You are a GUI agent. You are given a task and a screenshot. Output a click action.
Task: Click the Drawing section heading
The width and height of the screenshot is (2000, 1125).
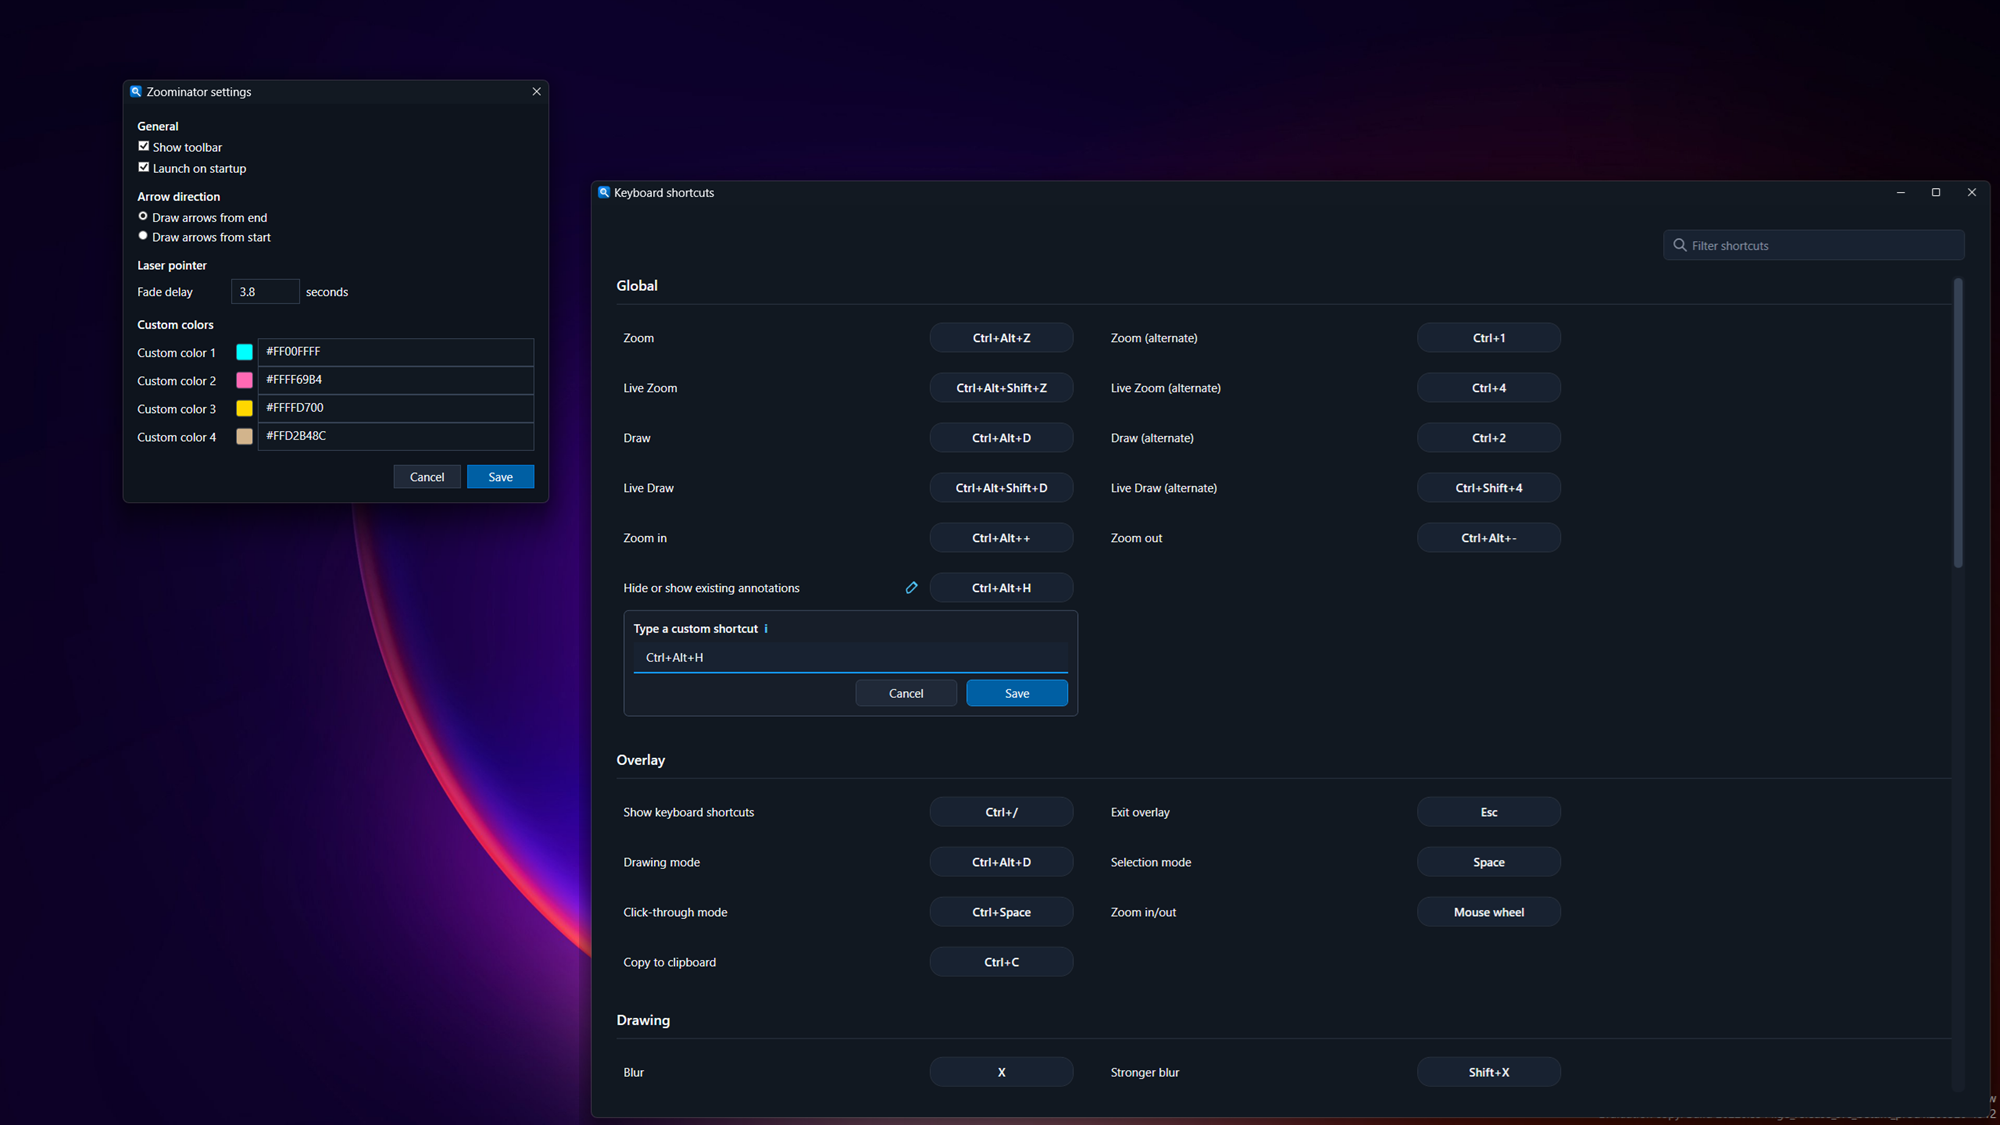pyautogui.click(x=643, y=1020)
